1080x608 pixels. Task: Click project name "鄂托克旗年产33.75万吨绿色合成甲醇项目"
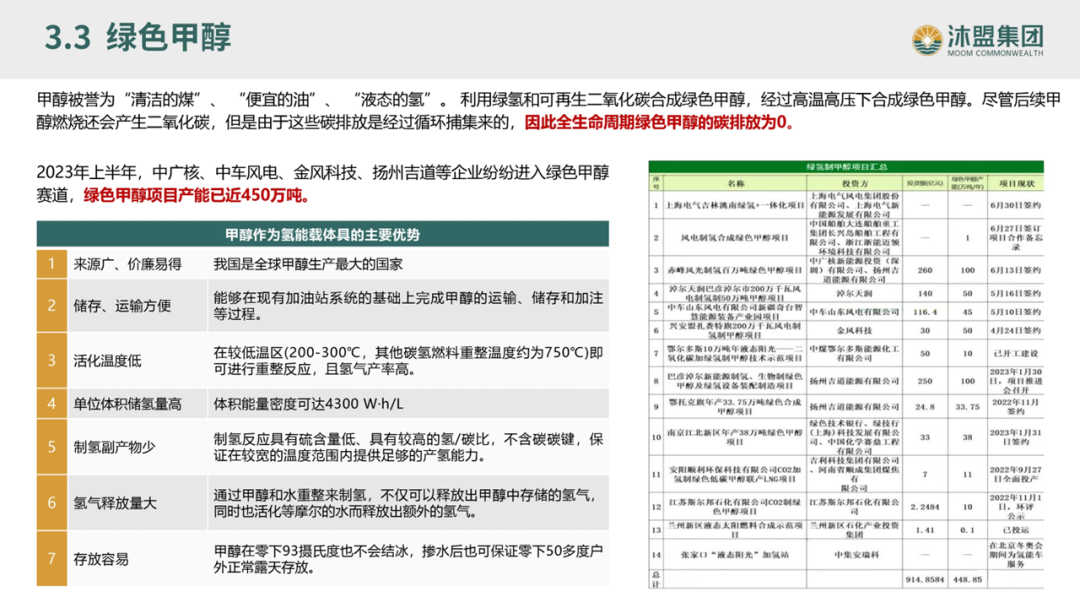[x=735, y=407]
